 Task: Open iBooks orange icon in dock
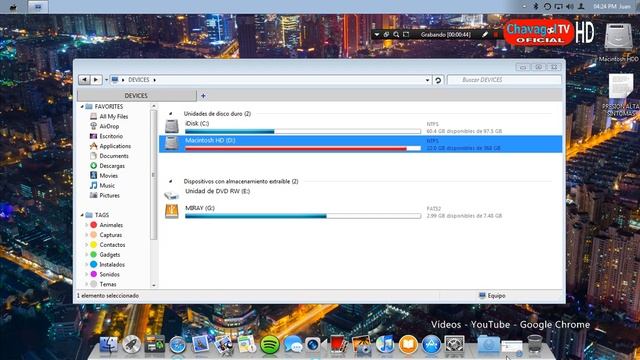click(x=408, y=345)
